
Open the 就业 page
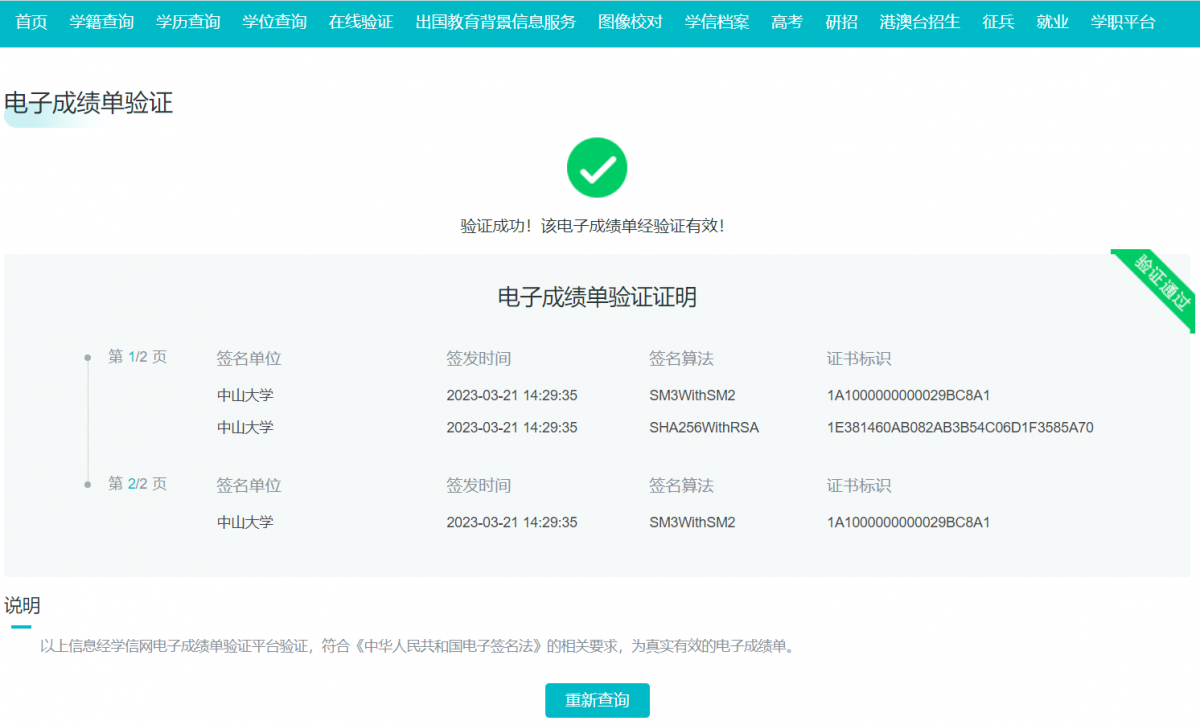(x=1052, y=22)
